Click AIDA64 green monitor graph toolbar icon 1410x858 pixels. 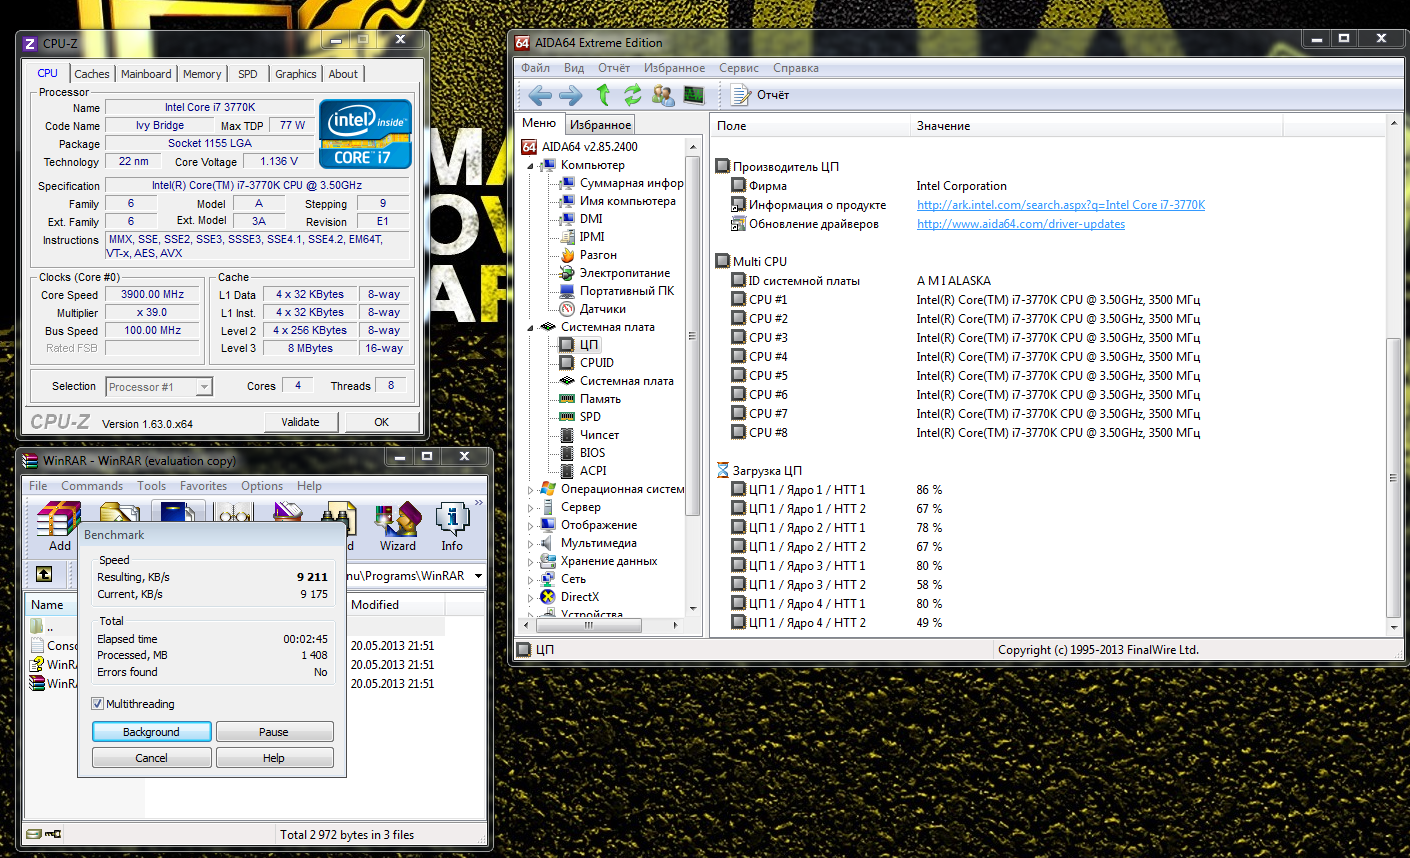point(694,95)
